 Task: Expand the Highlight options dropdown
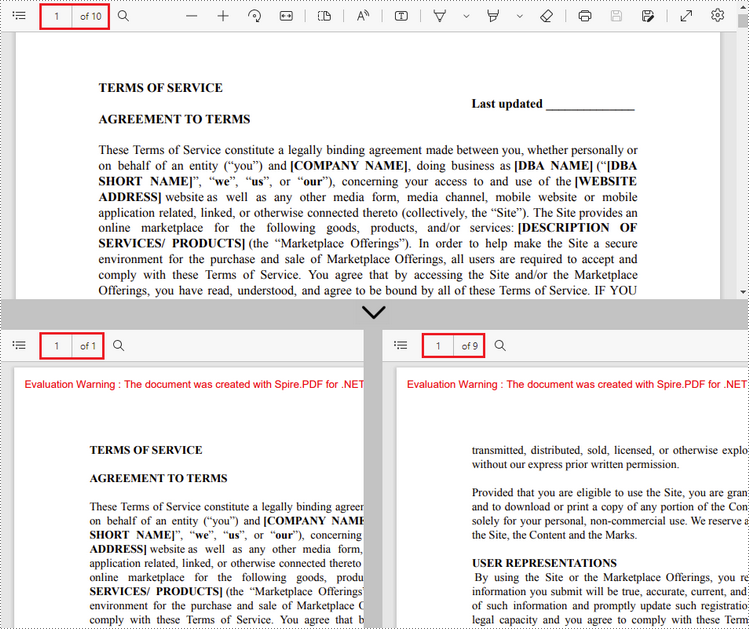(520, 16)
